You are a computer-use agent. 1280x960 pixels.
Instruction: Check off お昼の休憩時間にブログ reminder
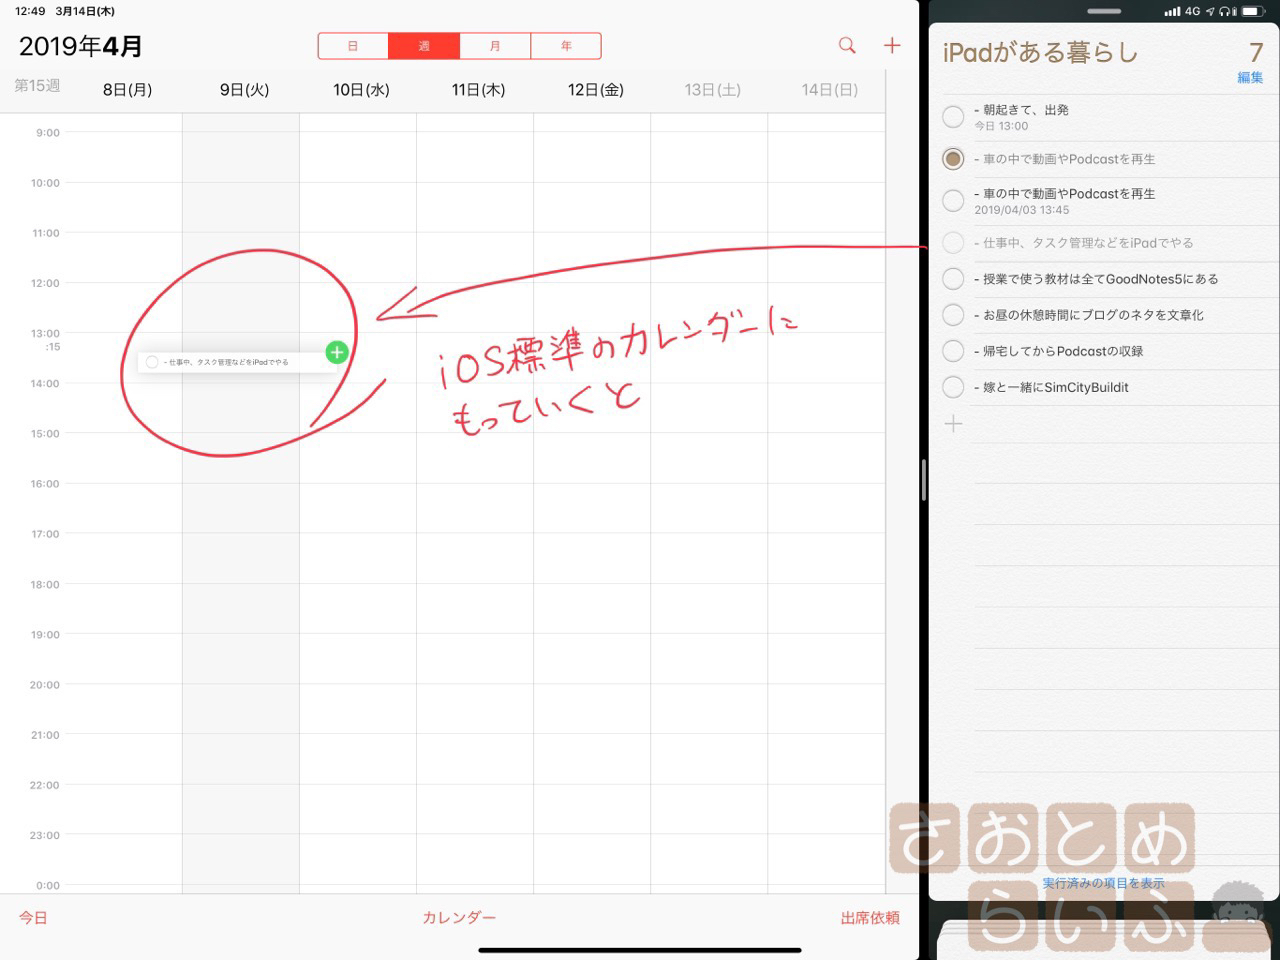[954, 315]
